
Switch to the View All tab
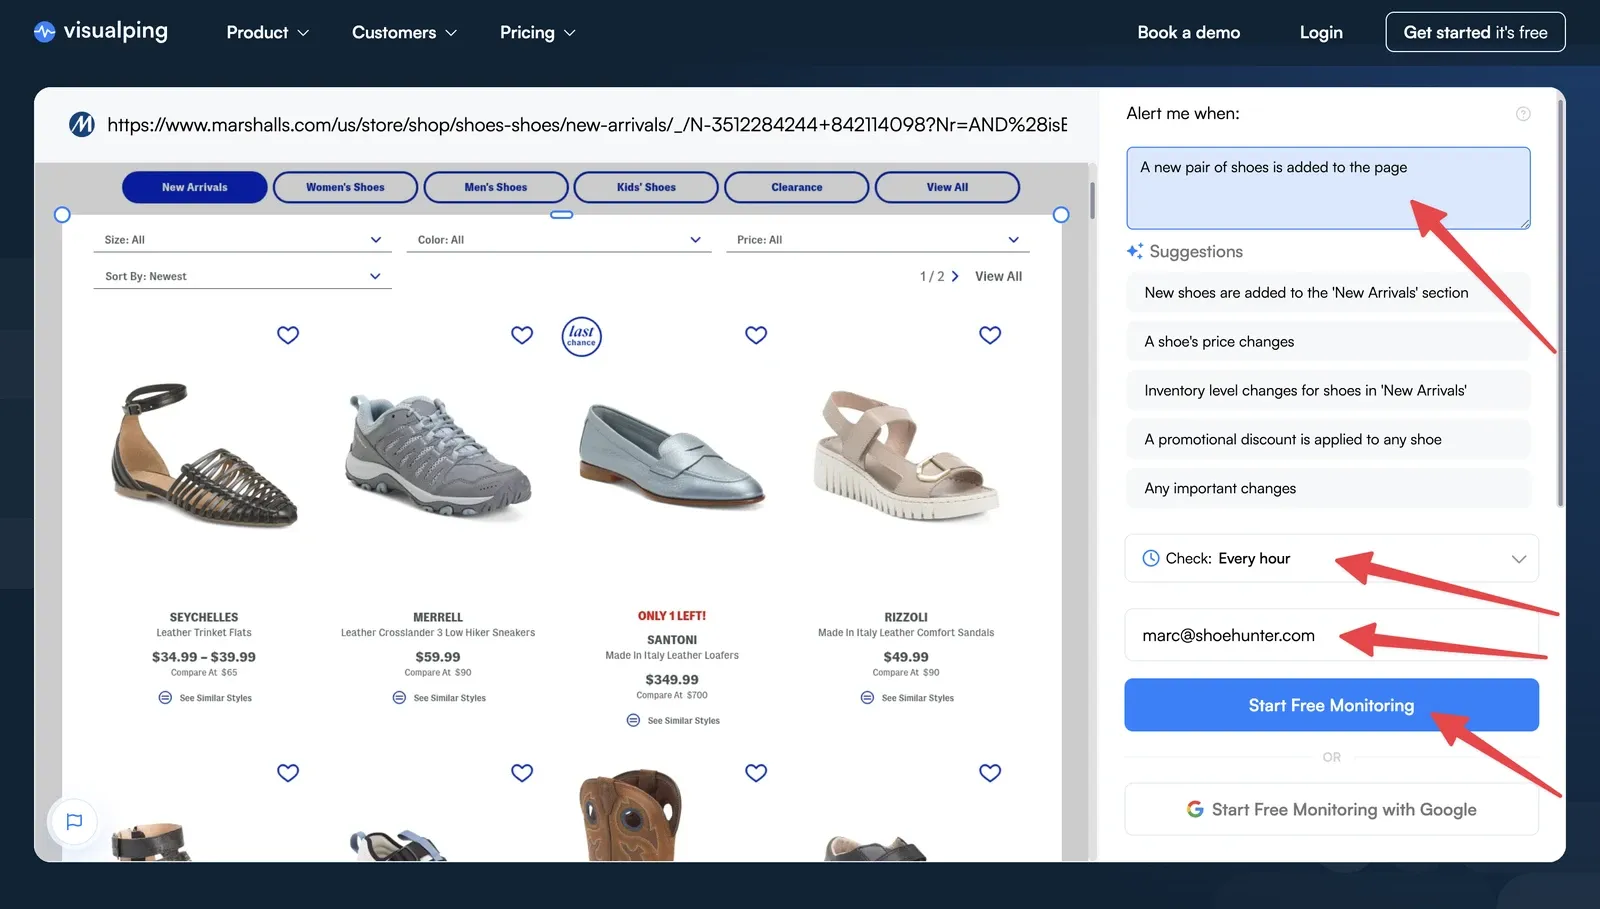point(947,187)
